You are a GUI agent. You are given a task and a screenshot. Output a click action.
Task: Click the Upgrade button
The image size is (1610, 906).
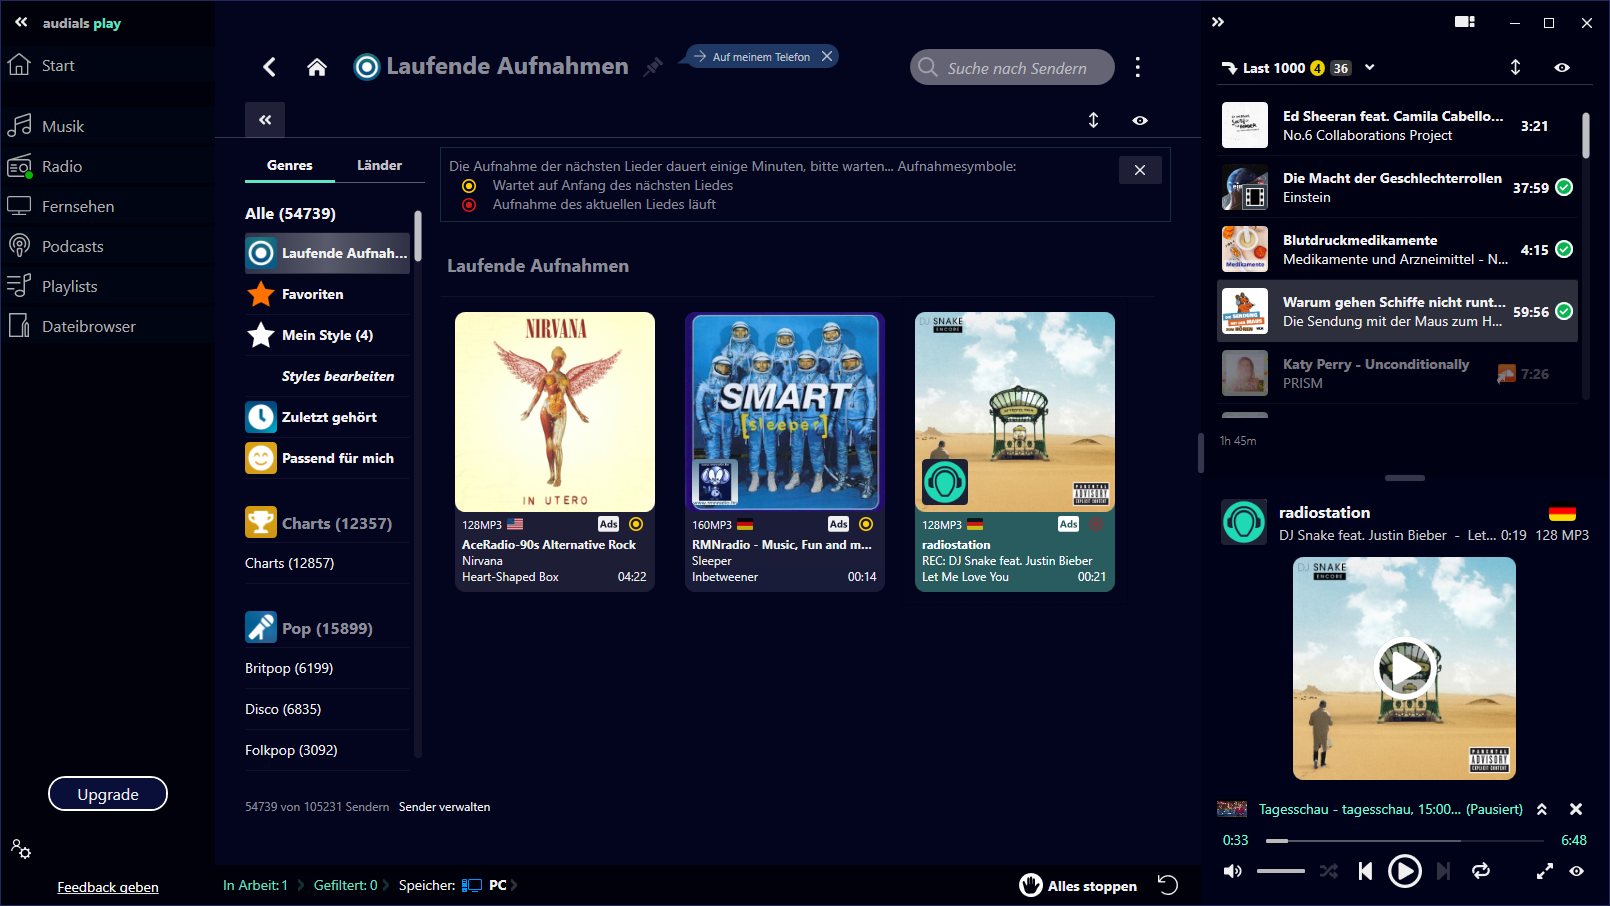108,794
